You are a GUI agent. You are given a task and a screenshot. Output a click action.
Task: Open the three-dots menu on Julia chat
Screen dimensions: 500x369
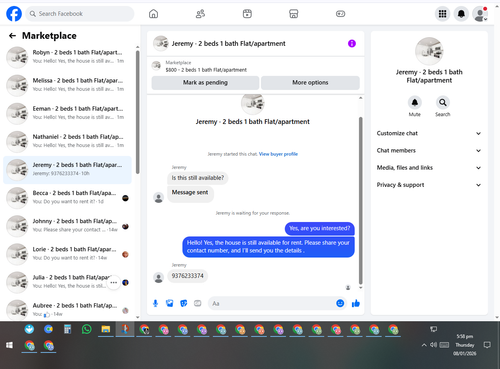point(114,283)
